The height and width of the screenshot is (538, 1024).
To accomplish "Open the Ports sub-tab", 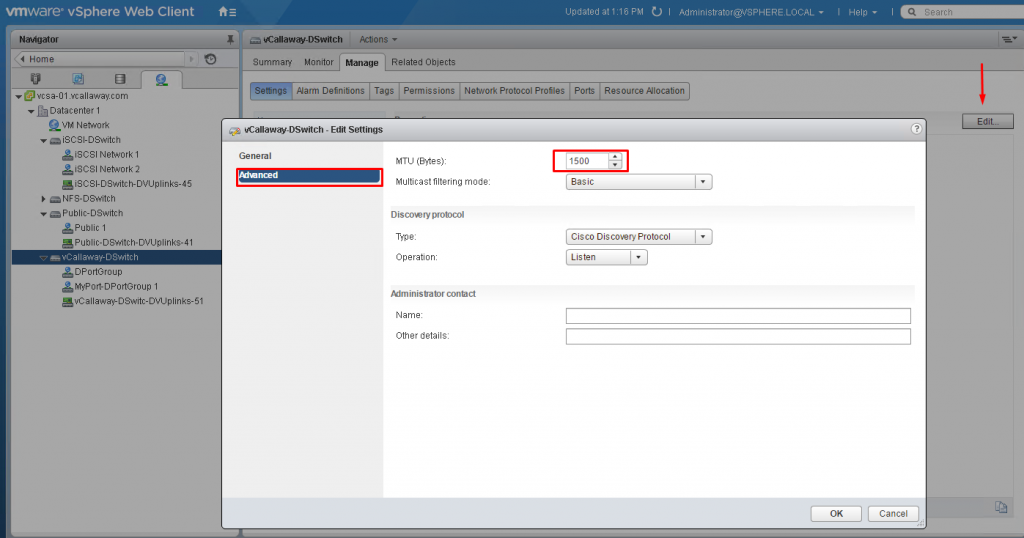I will click(584, 91).
